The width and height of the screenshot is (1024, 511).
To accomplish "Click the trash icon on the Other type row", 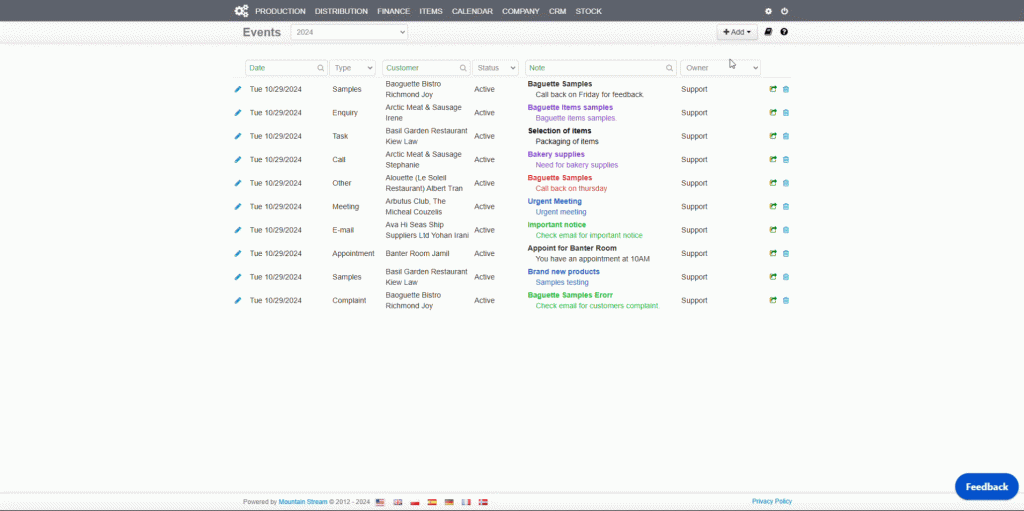I will pyautogui.click(x=786, y=183).
